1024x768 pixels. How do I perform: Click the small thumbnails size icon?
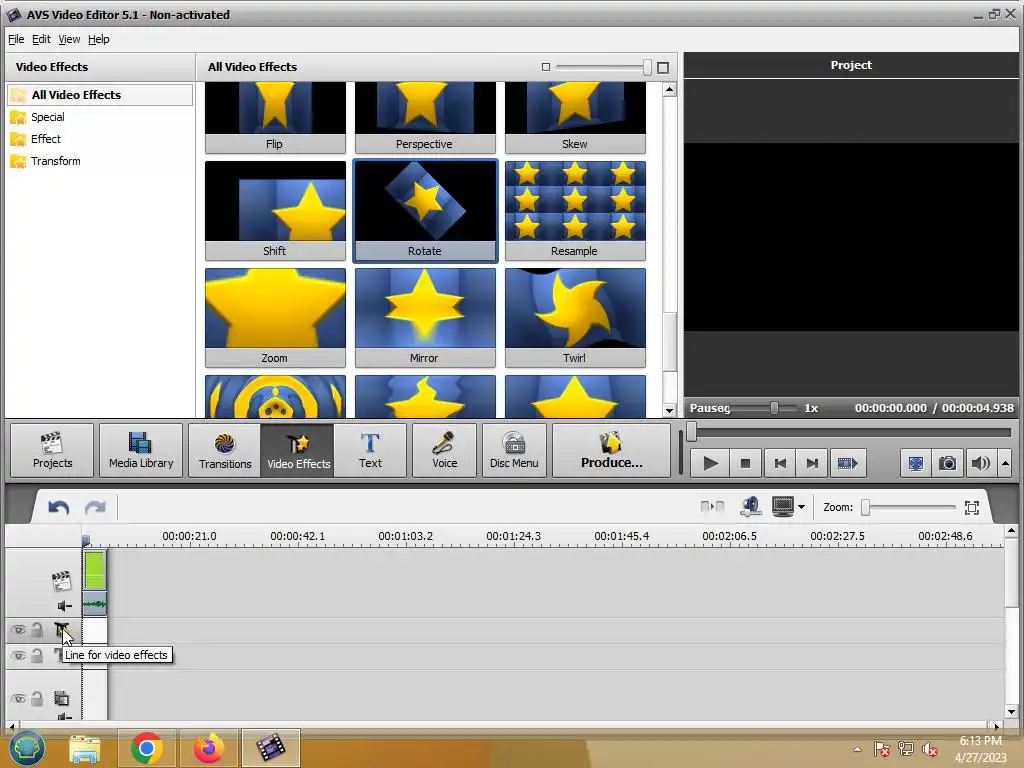pos(546,67)
